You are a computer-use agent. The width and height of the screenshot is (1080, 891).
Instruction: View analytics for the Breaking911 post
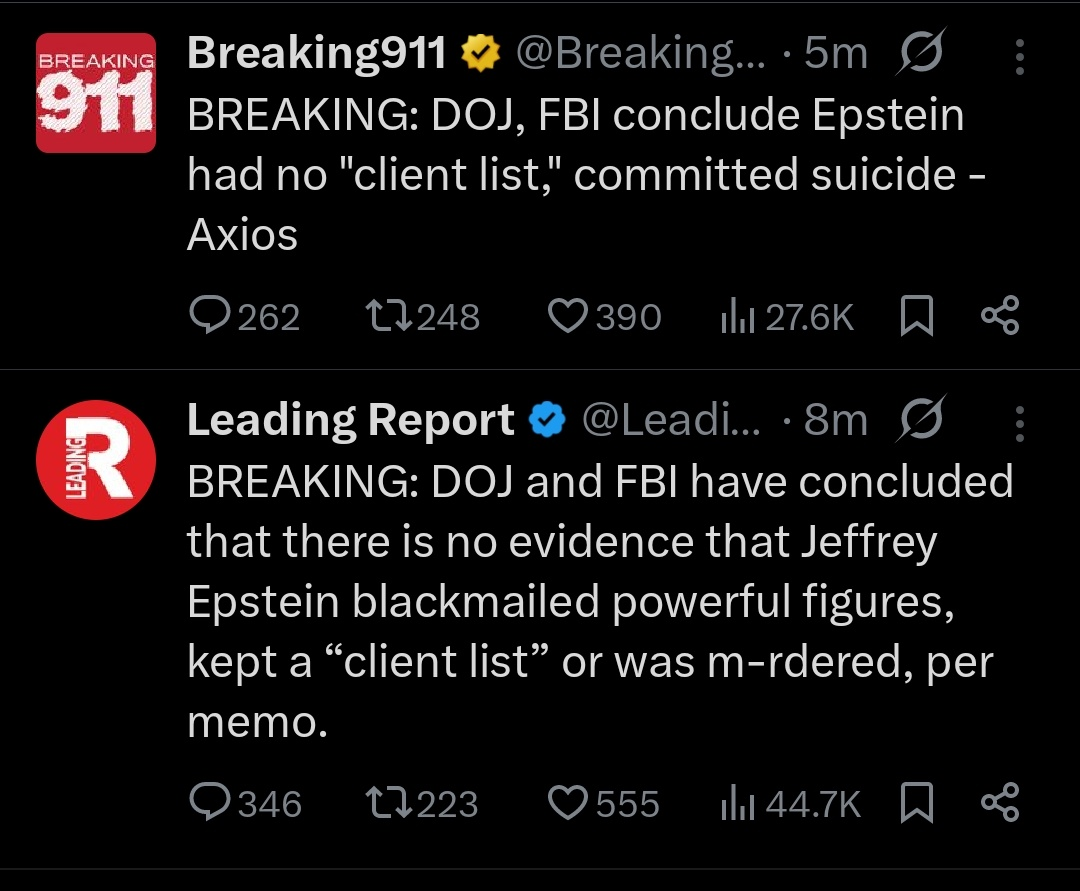coord(736,317)
